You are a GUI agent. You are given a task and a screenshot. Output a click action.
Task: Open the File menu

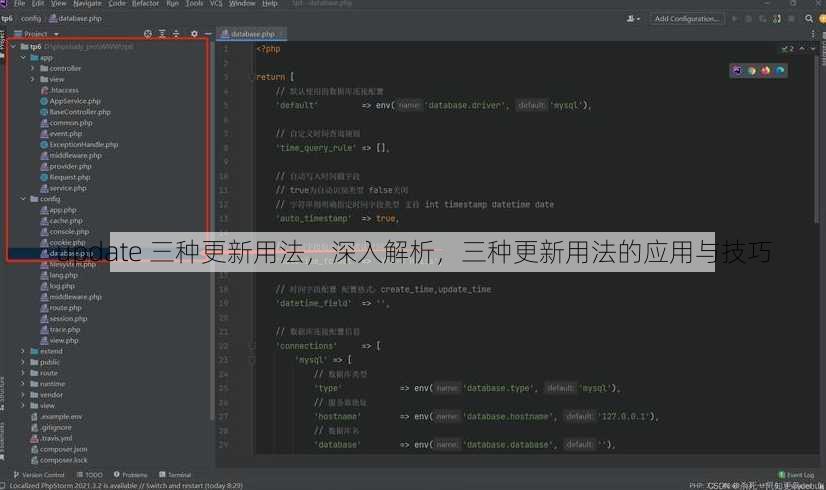coord(20,3)
